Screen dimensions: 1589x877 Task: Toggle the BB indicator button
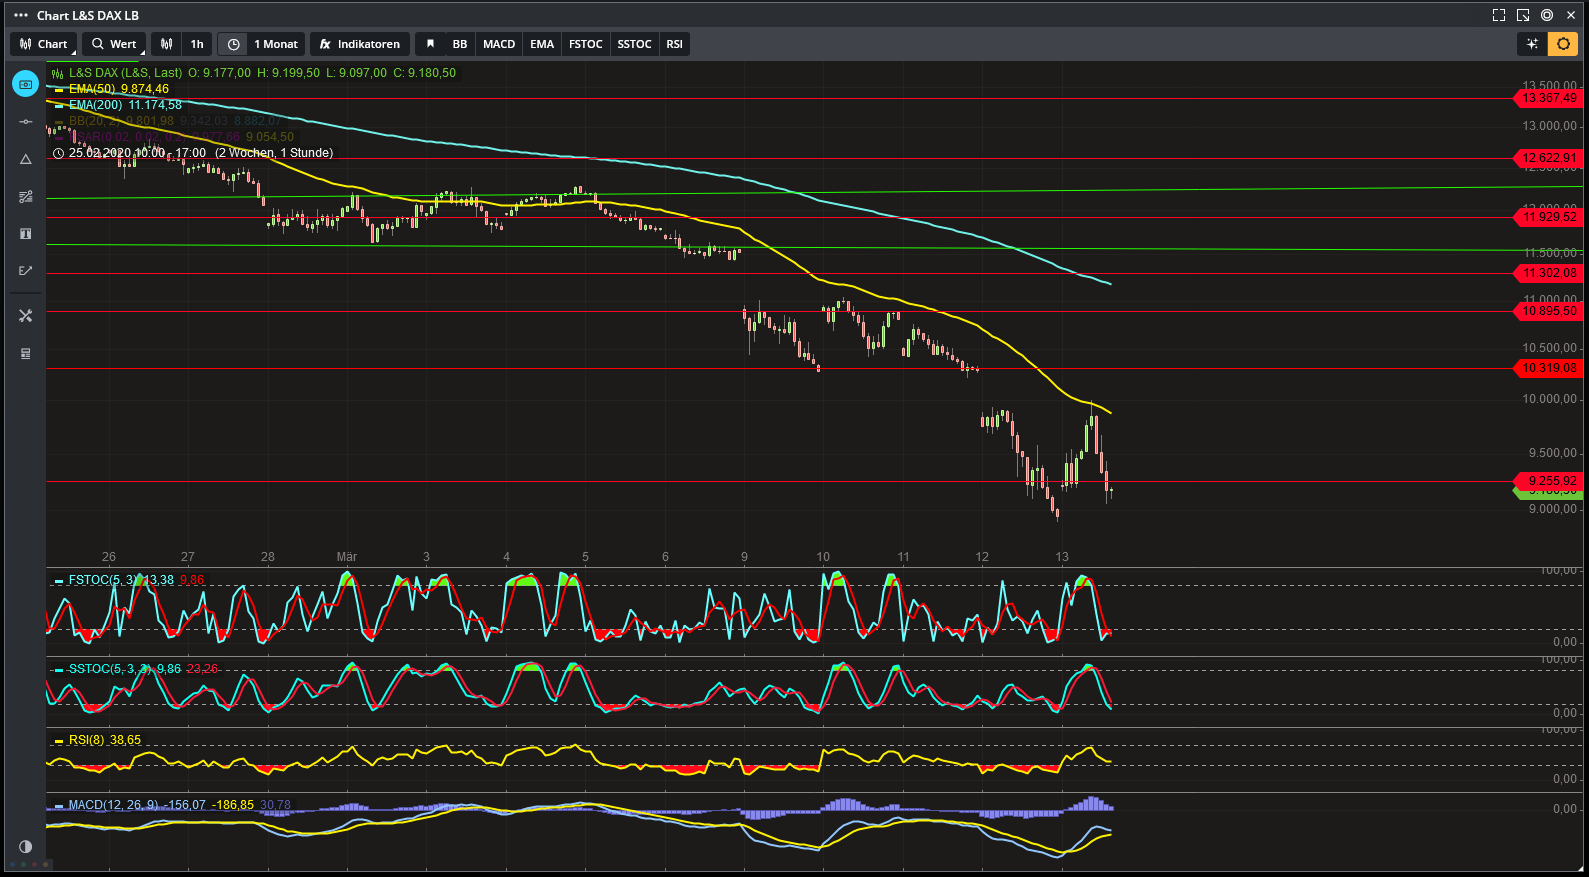(460, 44)
